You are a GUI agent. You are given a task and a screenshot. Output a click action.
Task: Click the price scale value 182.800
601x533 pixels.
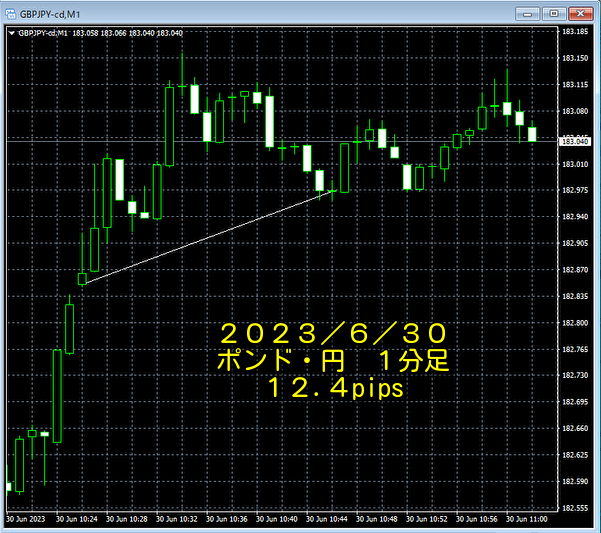[575, 323]
